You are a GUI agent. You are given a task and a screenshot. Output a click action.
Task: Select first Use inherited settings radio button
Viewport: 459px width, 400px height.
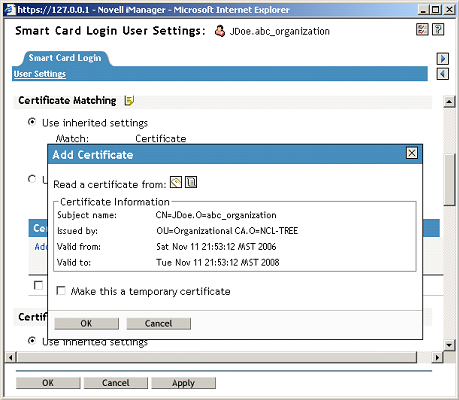point(32,122)
